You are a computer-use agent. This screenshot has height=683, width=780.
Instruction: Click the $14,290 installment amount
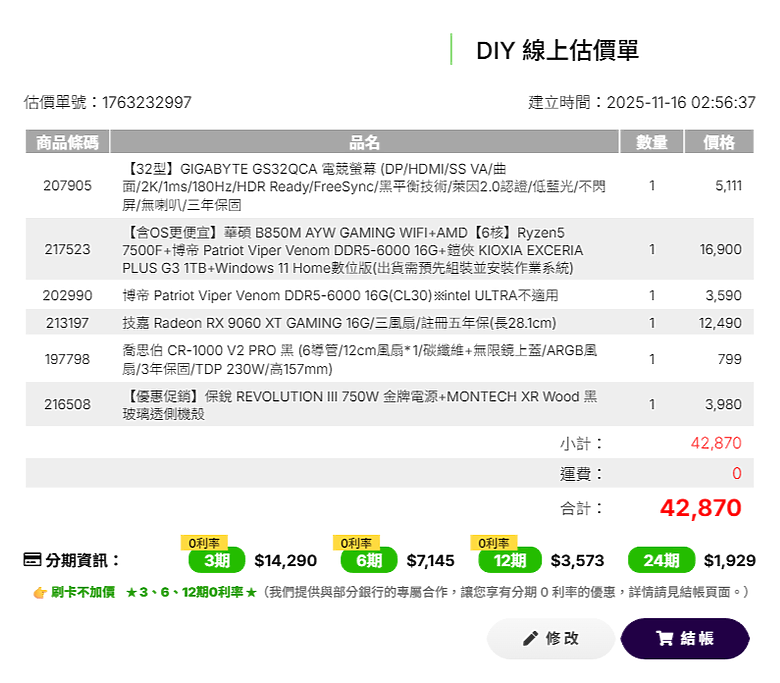286,561
